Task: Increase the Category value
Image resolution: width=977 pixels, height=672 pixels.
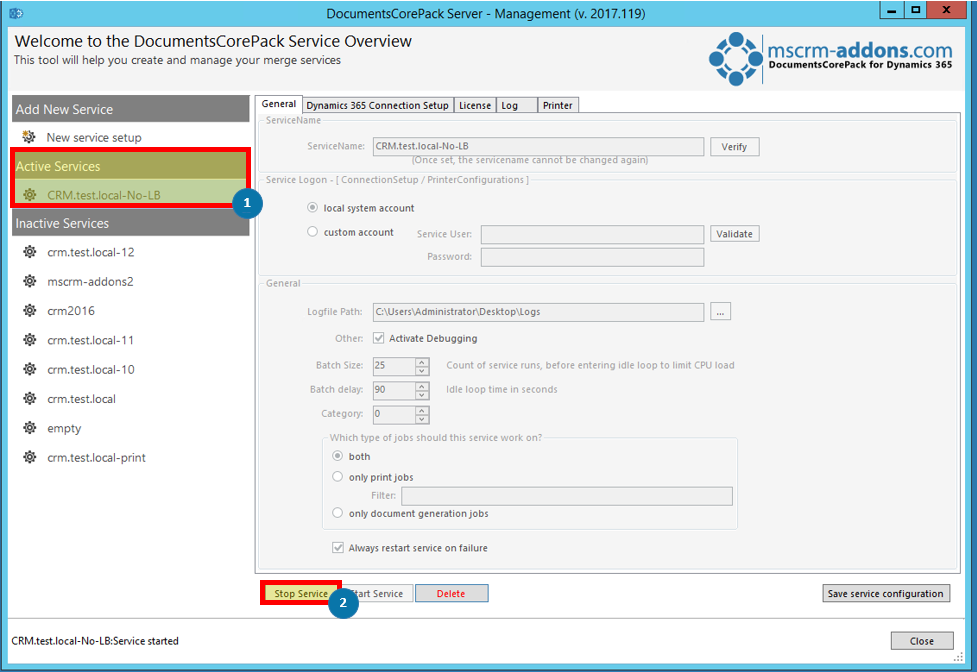Action: pos(422,410)
